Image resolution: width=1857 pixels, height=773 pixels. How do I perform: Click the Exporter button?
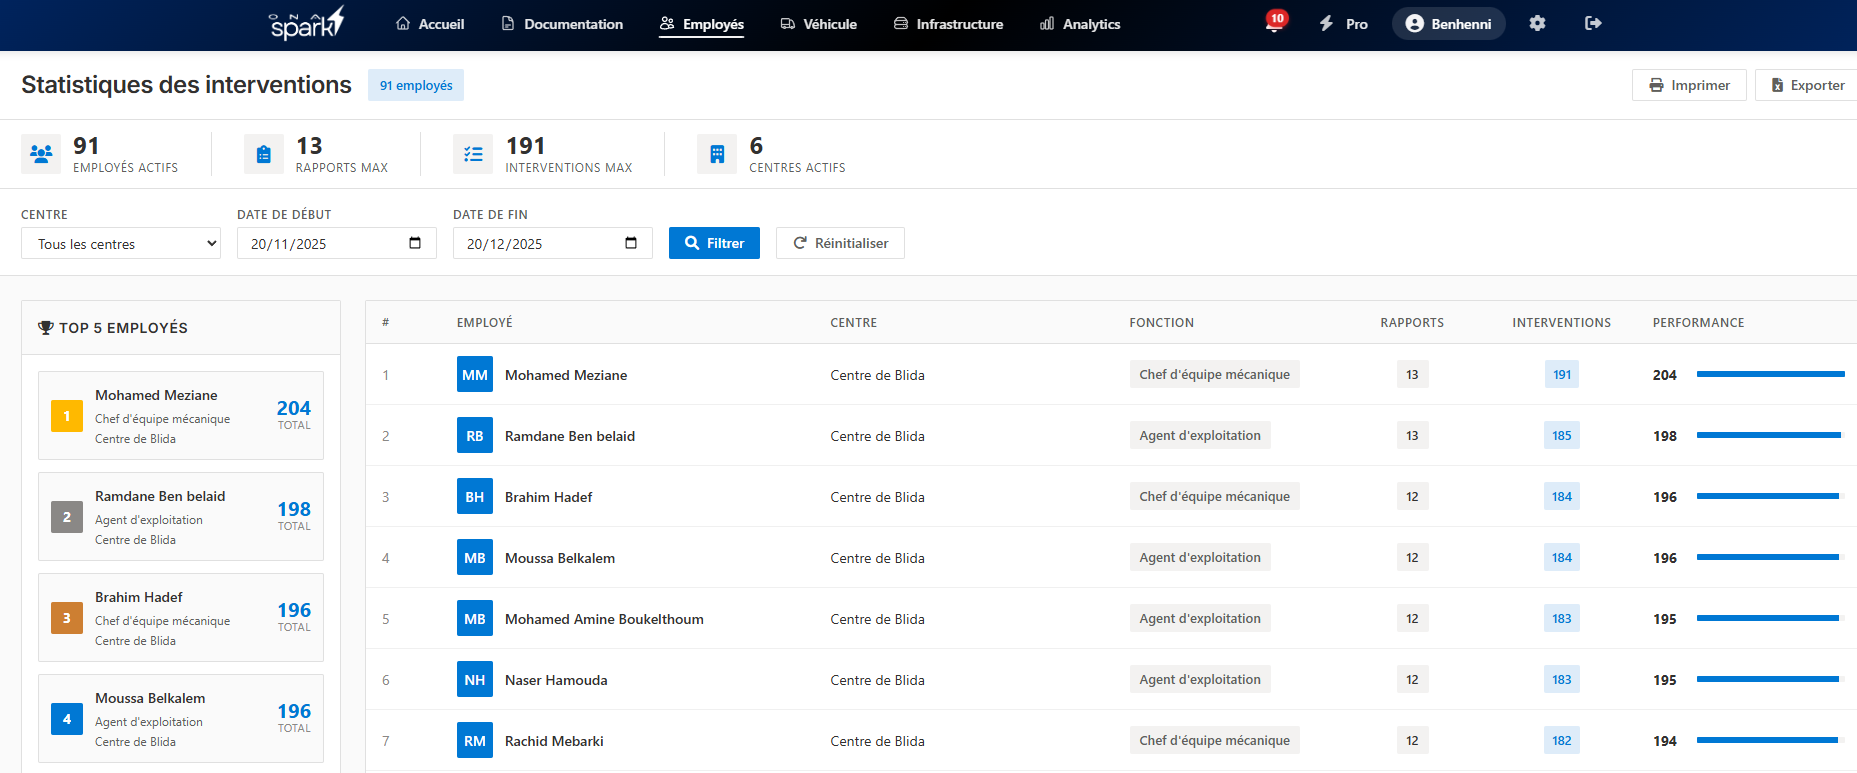(x=1807, y=85)
